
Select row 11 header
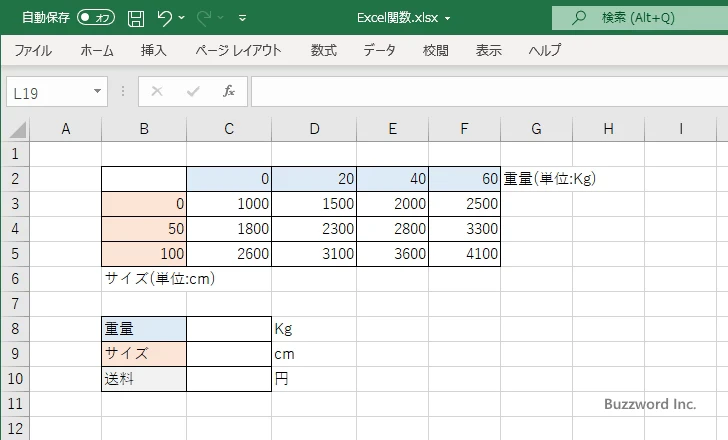click(x=15, y=404)
